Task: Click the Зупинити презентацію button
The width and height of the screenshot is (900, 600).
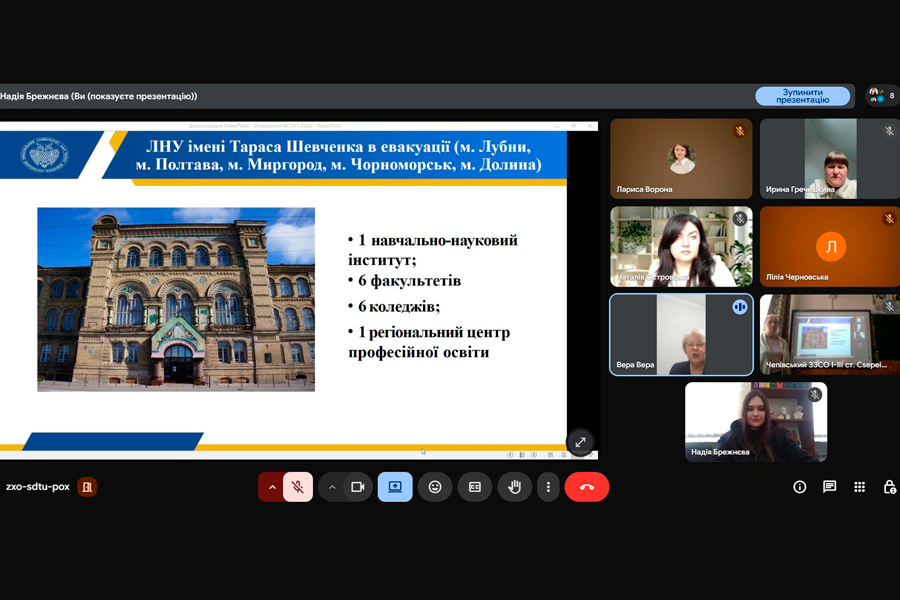Action: point(802,96)
